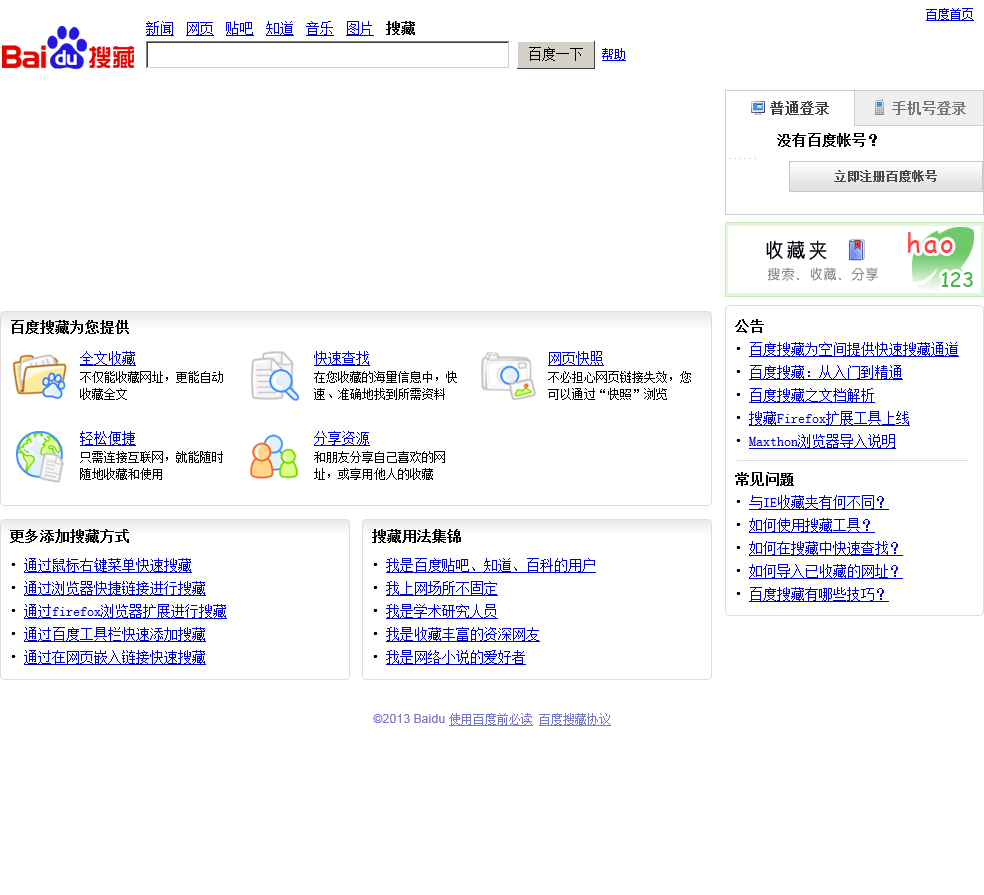Click the Baidu 搜藏 logo

[x=68, y=48]
